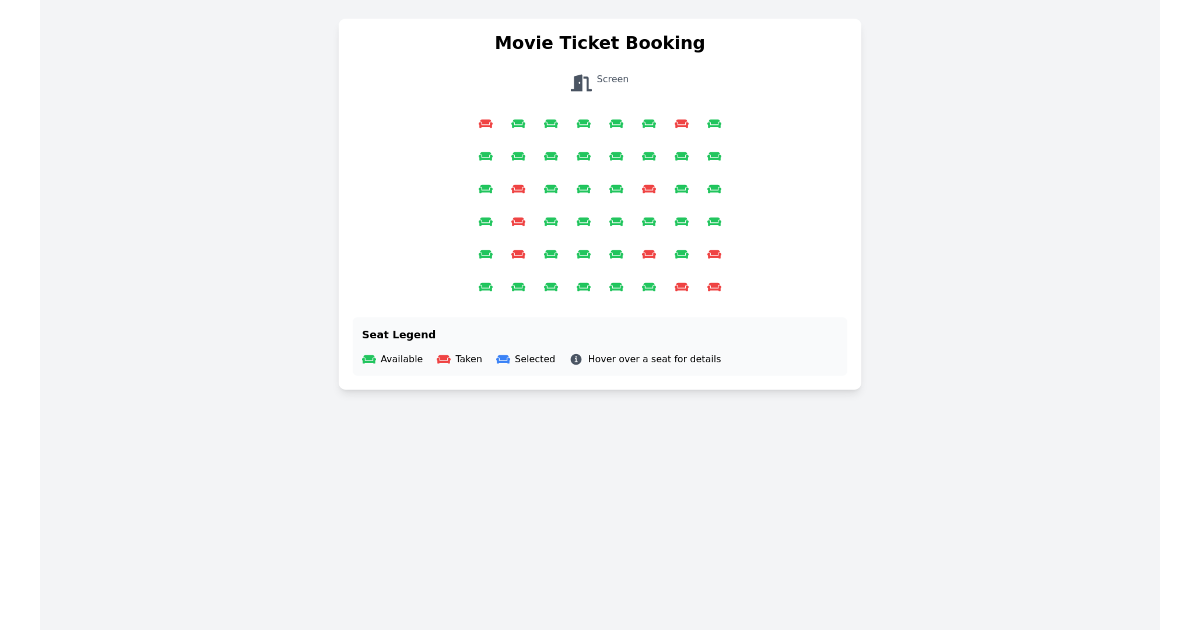Click the red Taken sofa icon in the legend
Screen dimensions: 1200x630
point(442,358)
